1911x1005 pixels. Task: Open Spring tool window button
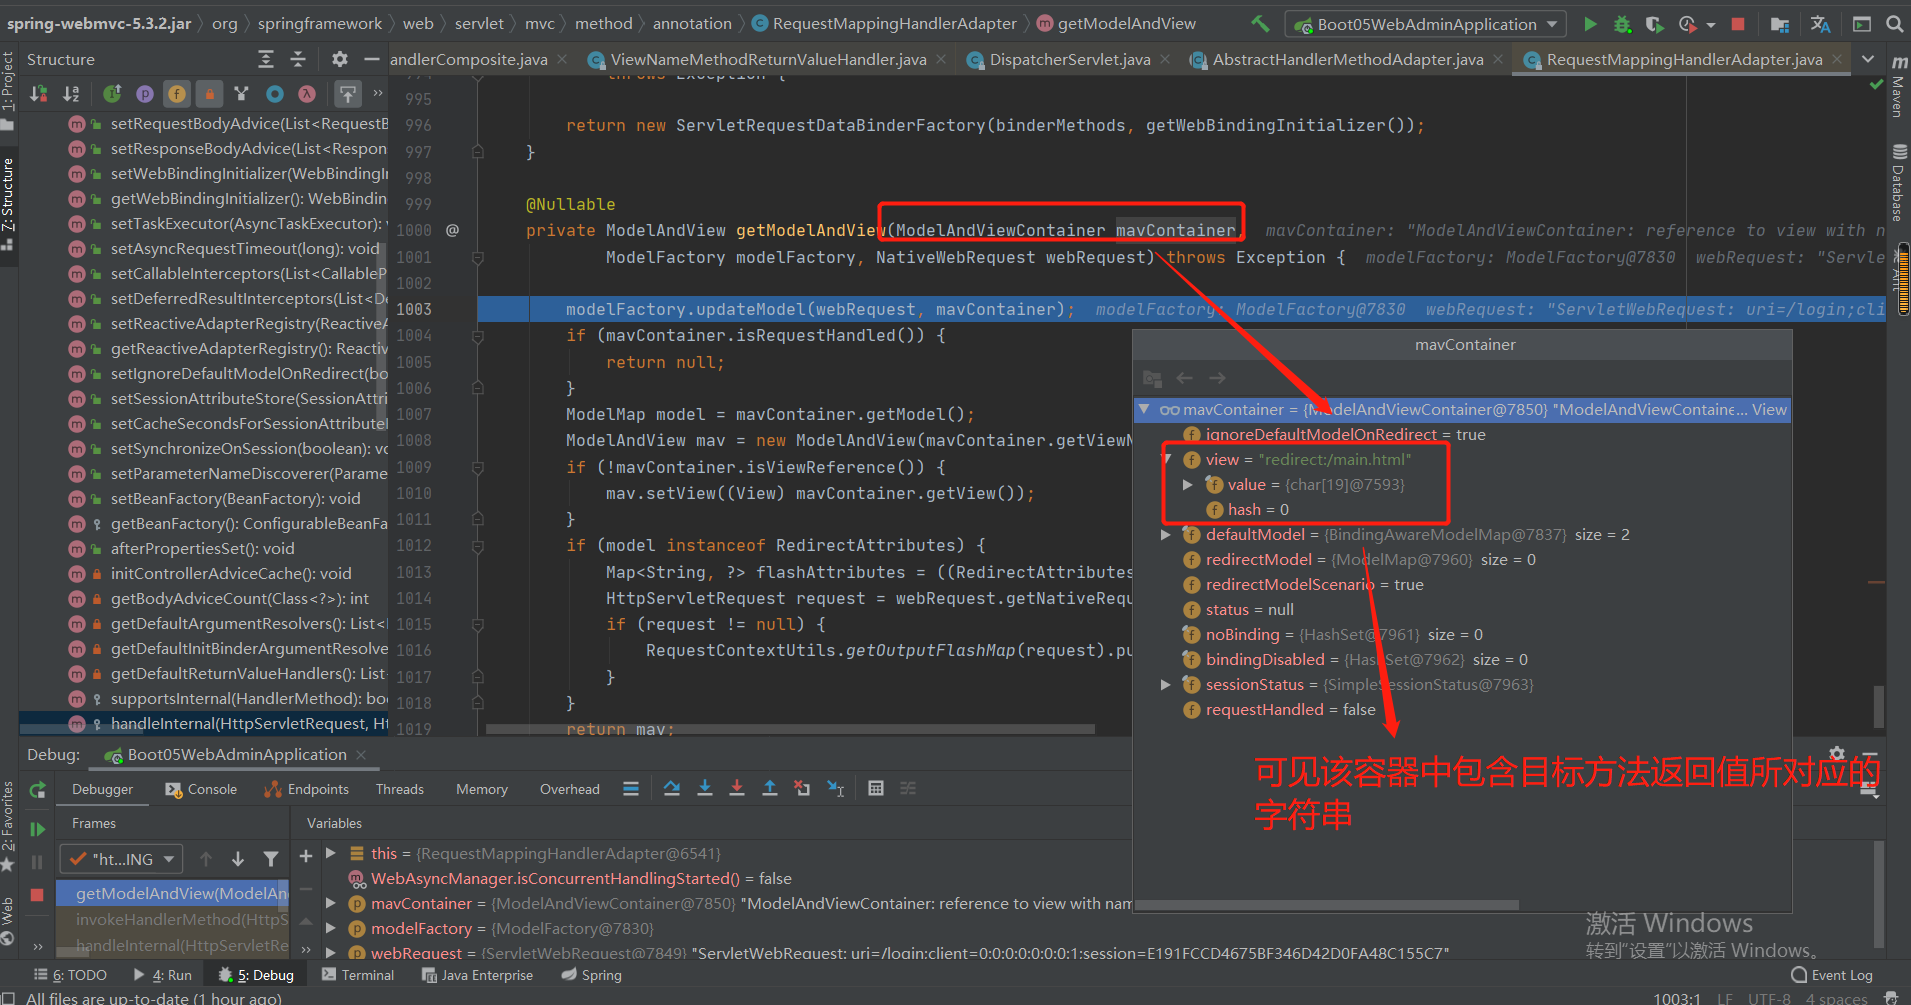[x=592, y=975]
